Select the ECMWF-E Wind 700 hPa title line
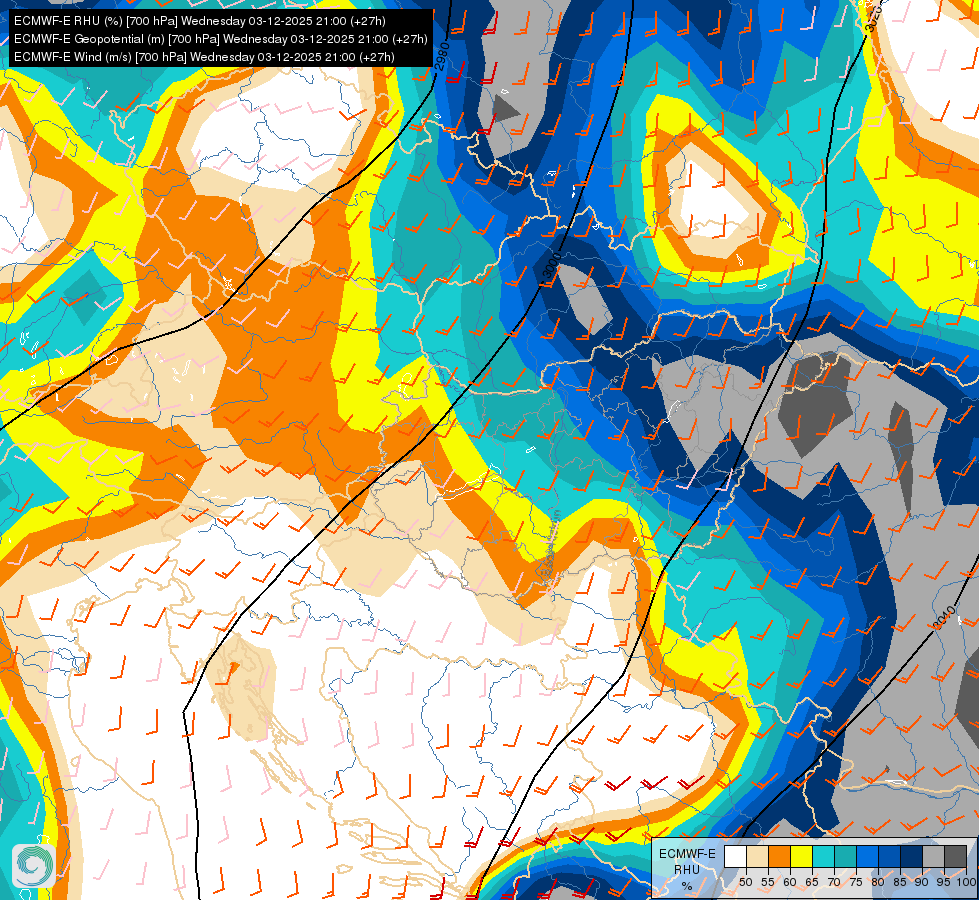 (204, 57)
